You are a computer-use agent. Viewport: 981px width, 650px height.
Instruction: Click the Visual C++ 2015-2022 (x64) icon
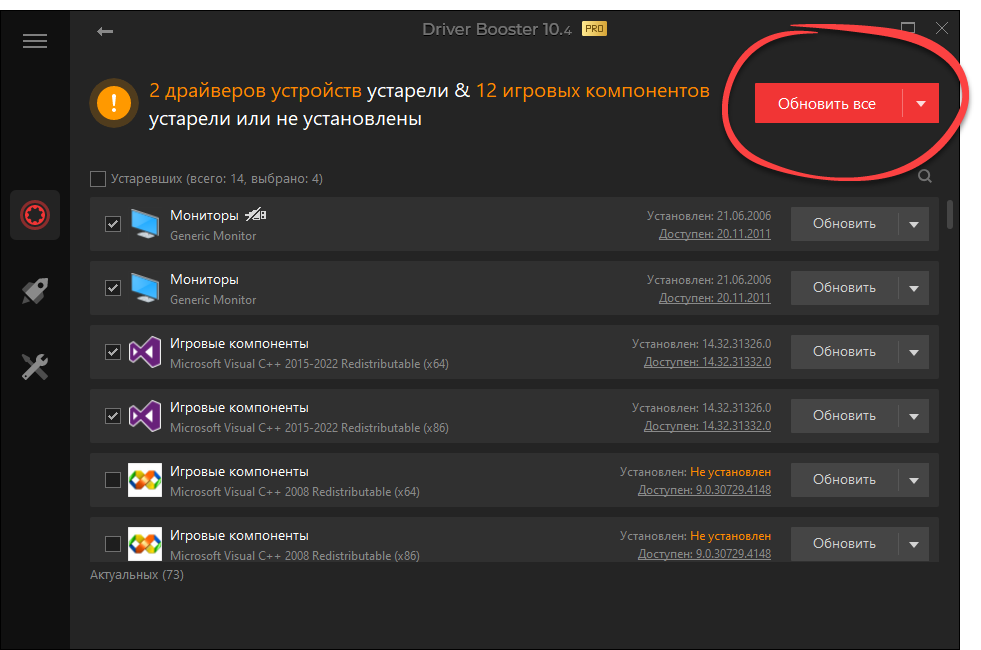pyautogui.click(x=145, y=352)
